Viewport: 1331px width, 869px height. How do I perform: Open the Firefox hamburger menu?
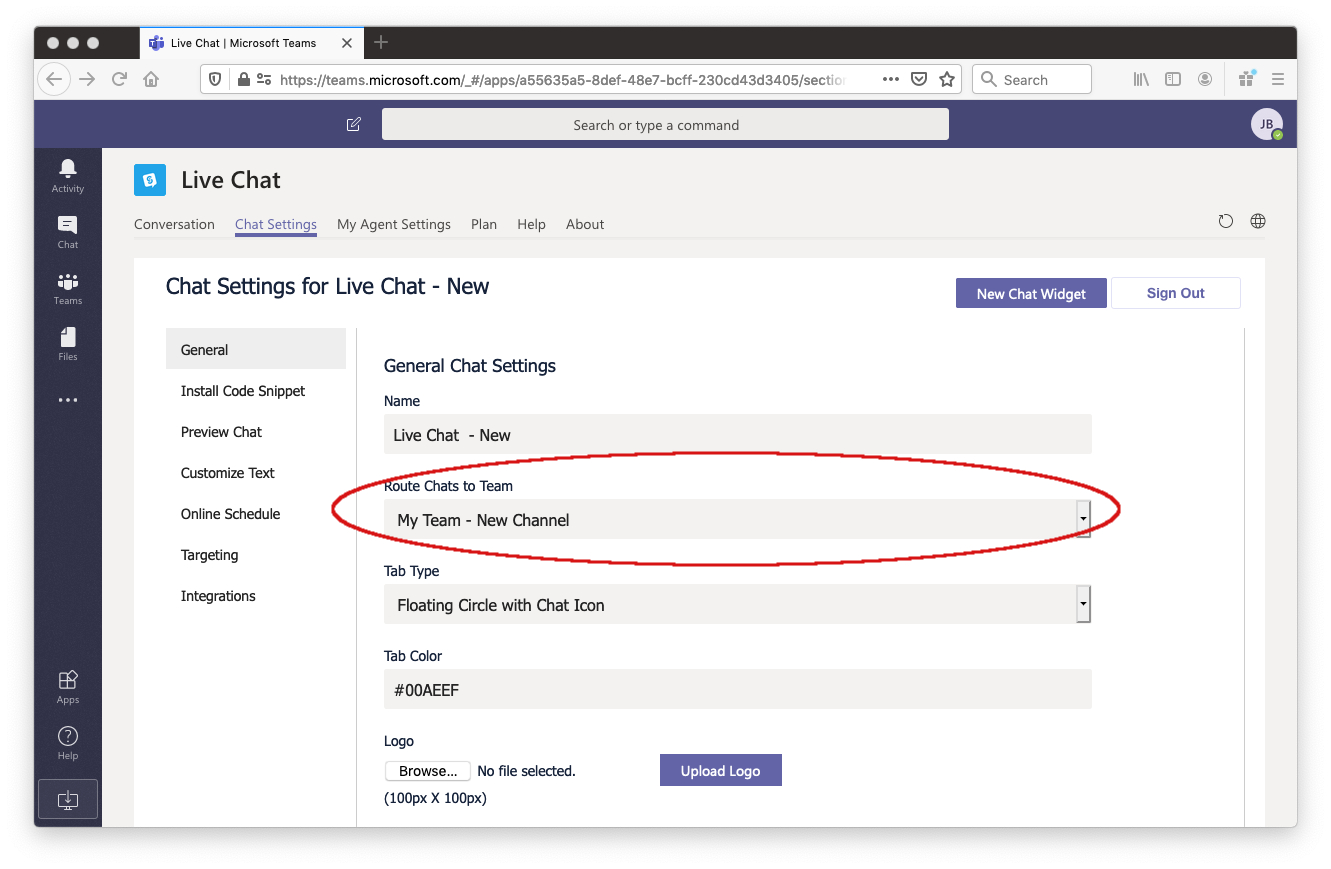tap(1277, 79)
